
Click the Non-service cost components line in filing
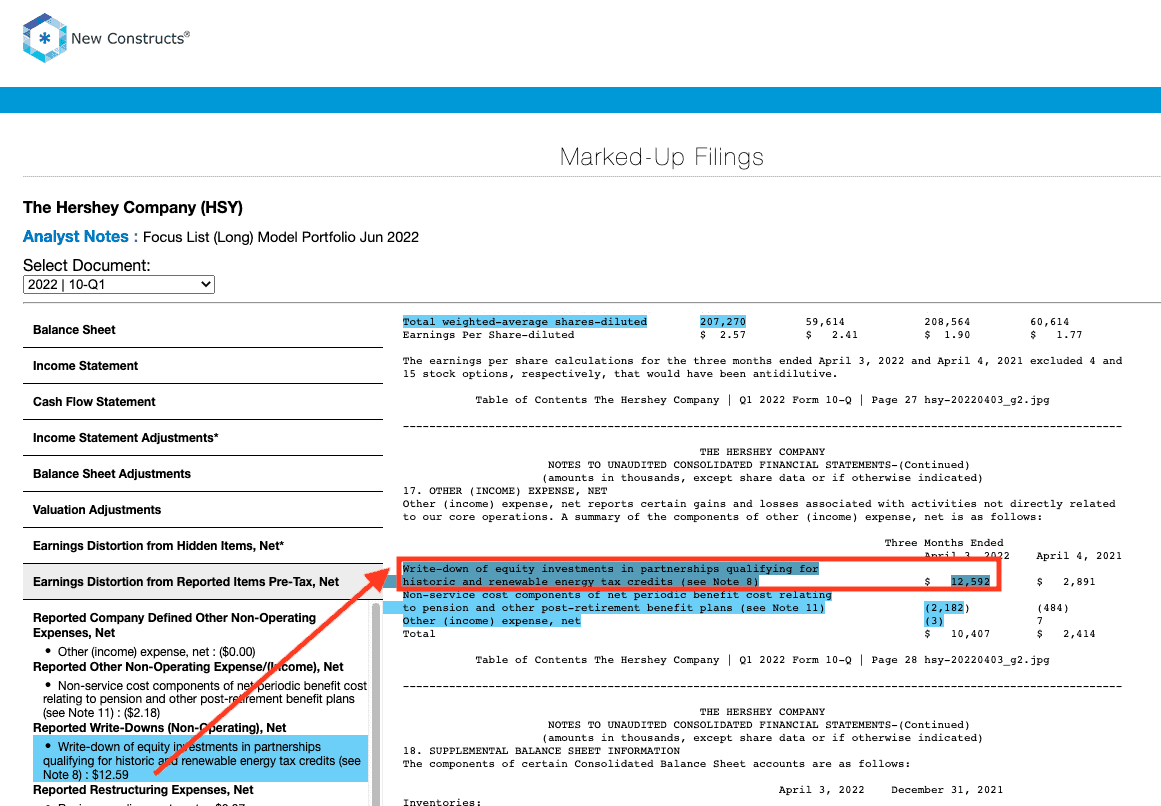[x=617, y=602]
